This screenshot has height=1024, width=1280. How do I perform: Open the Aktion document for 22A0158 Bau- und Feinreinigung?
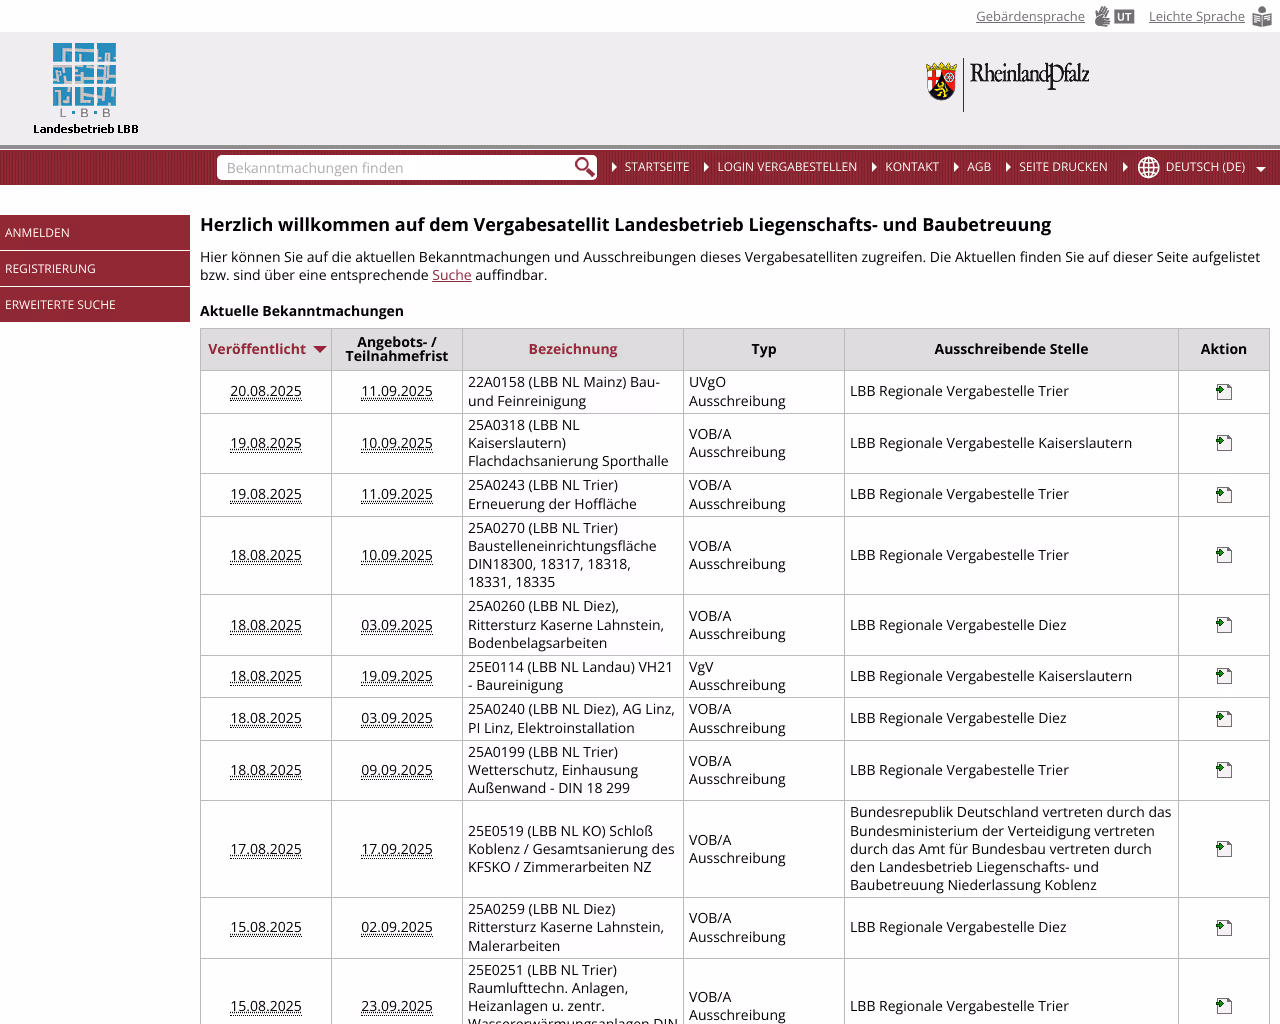coord(1223,391)
